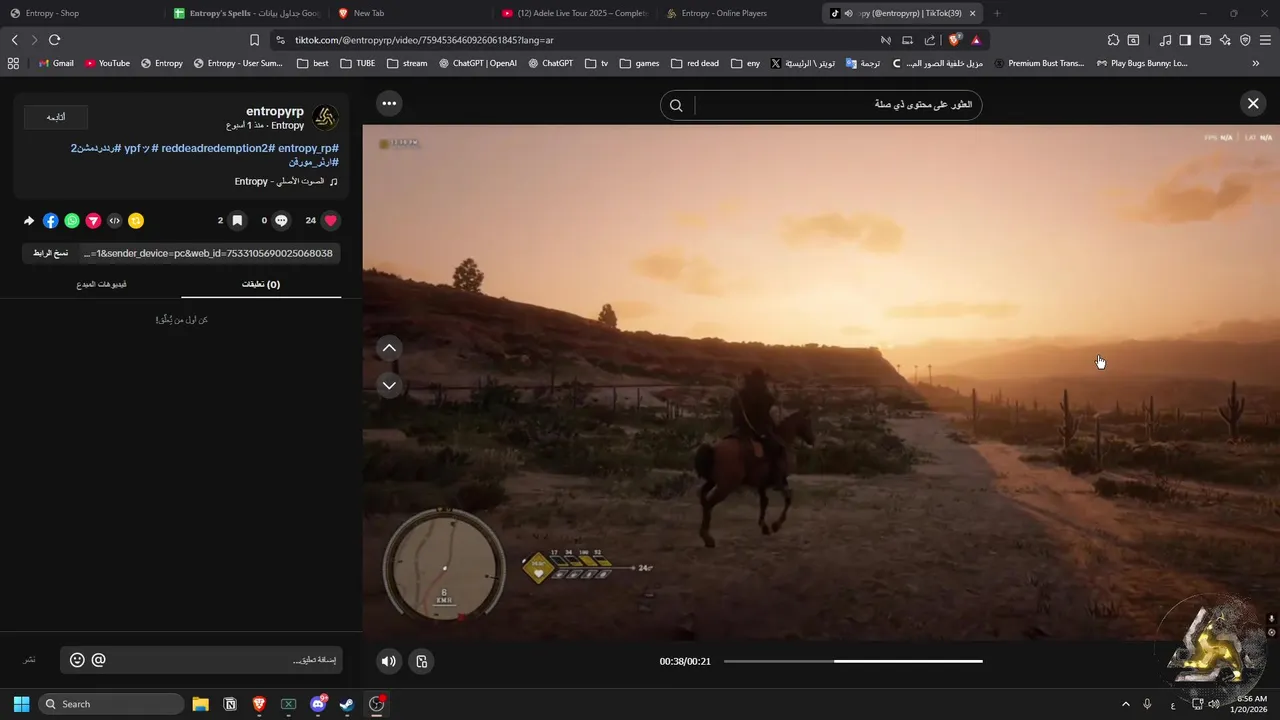1280x720 pixels.
Task: Open the #entropy_rp hashtag
Action: 308,148
